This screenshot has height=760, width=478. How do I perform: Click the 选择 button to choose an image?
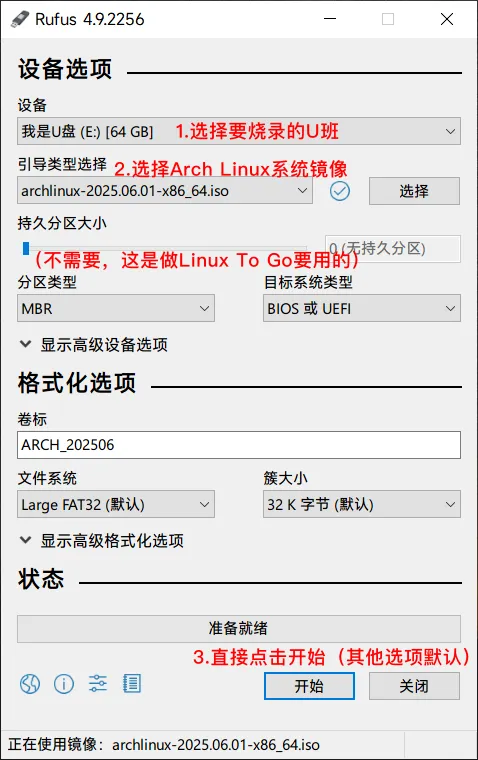coord(414,191)
